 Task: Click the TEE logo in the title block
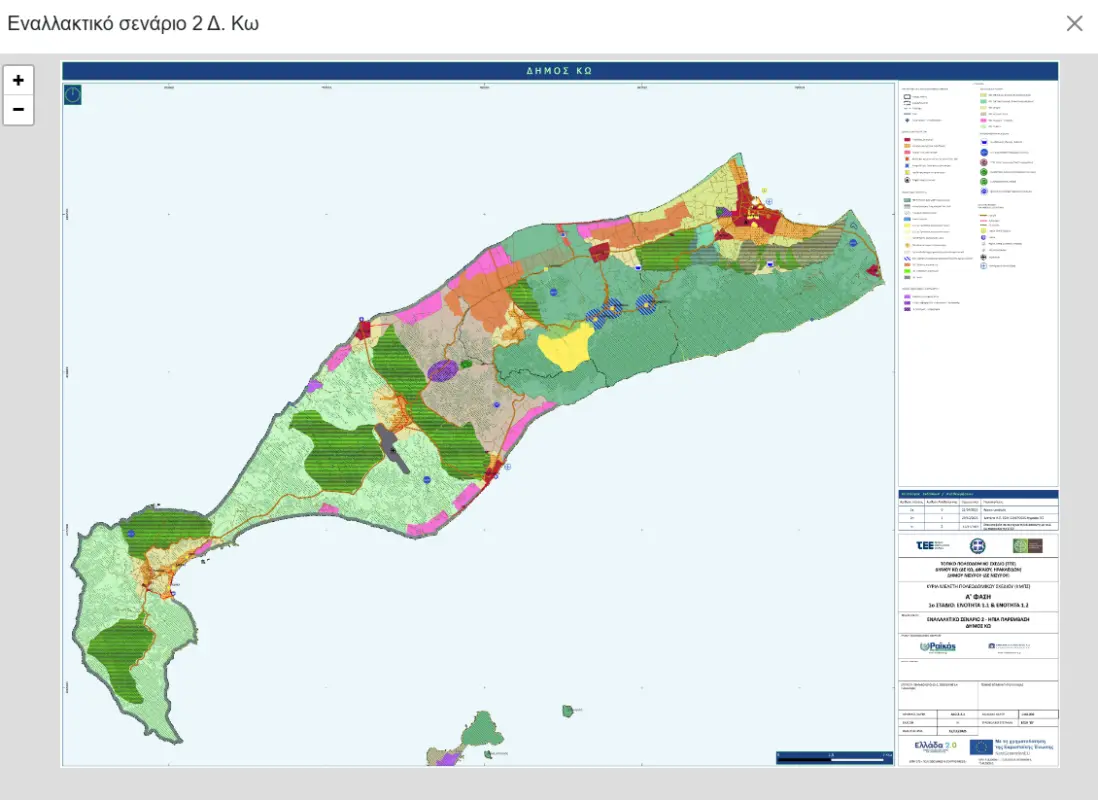pyautogui.click(x=933, y=546)
